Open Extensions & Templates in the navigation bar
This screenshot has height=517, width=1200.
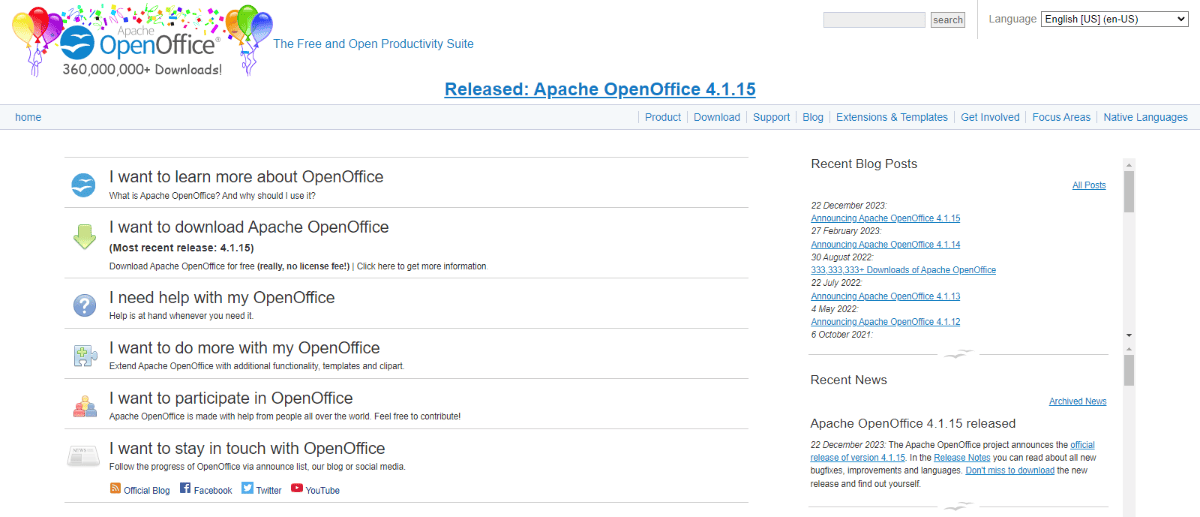point(891,117)
